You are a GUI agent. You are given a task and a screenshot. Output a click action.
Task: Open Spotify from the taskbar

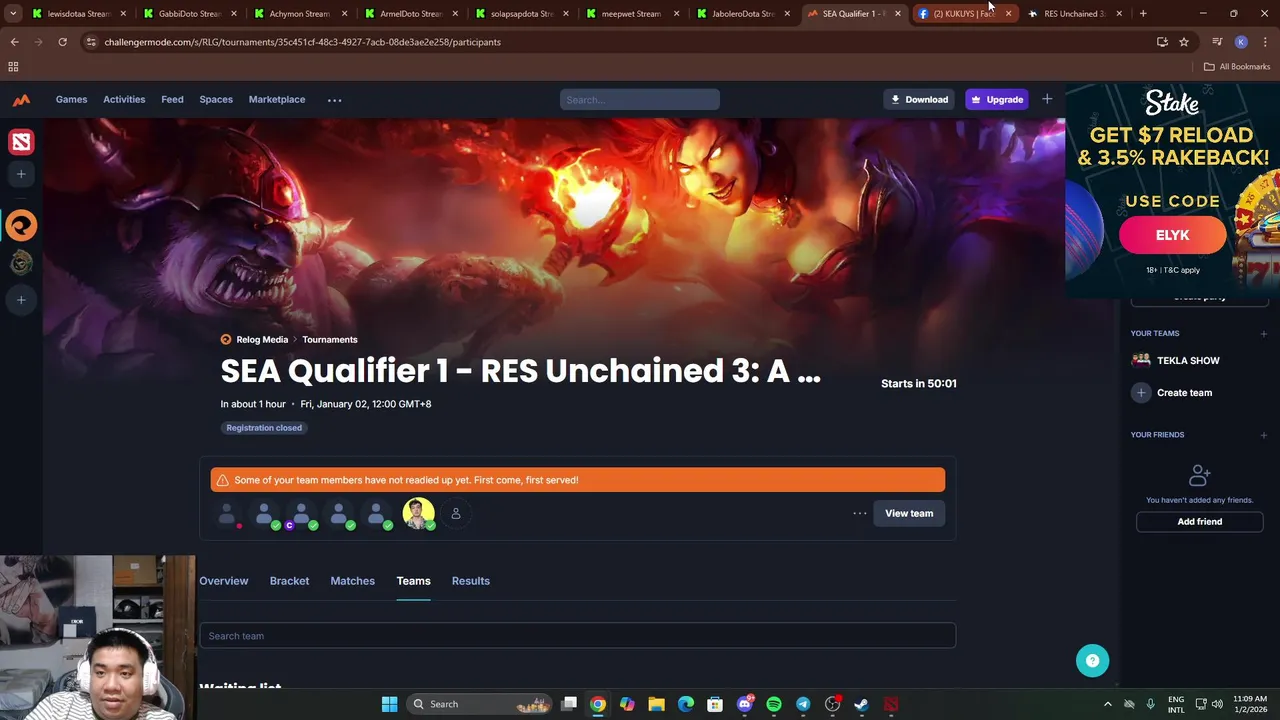point(774,704)
